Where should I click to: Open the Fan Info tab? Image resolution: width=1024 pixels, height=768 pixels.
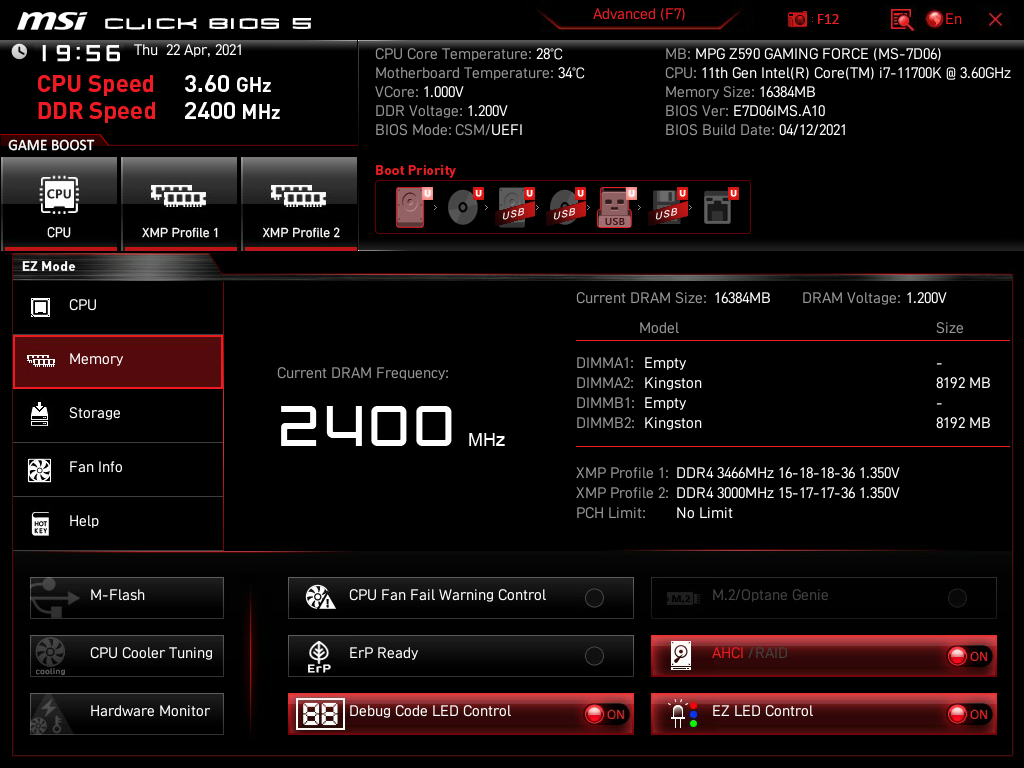(x=118, y=468)
